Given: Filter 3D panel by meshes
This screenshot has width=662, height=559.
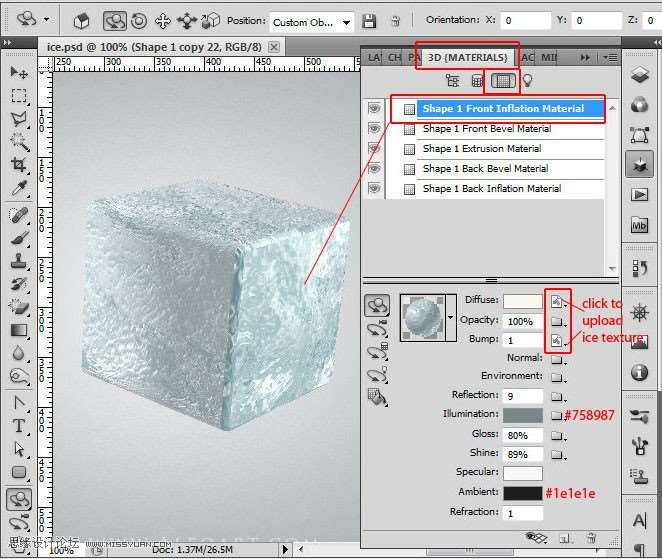Looking at the screenshot, I should [477, 80].
